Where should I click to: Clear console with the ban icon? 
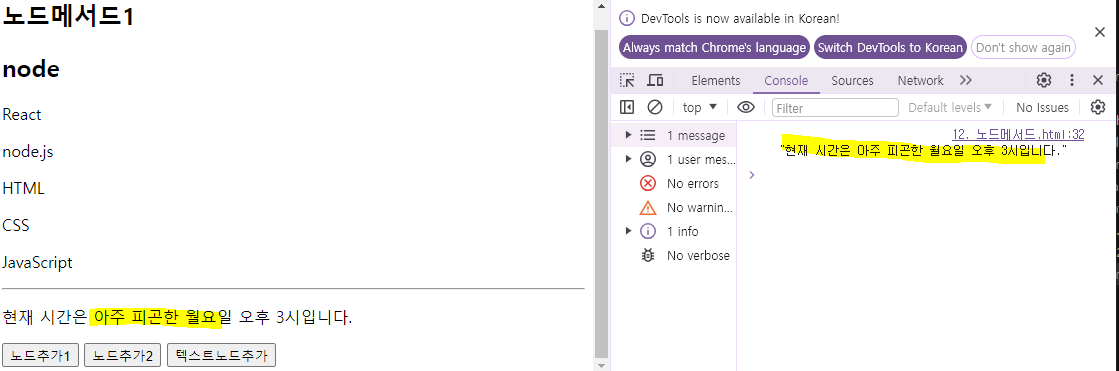point(655,107)
